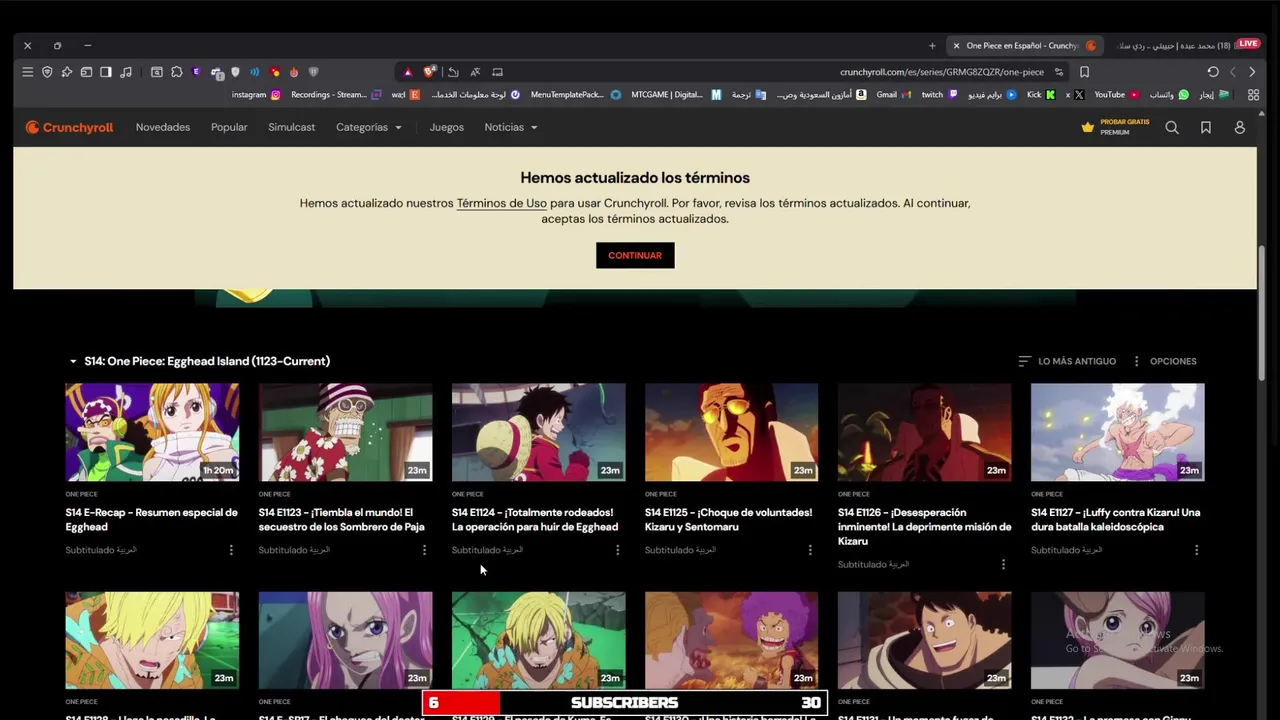Click the CONTINUAR button

[x=635, y=255]
